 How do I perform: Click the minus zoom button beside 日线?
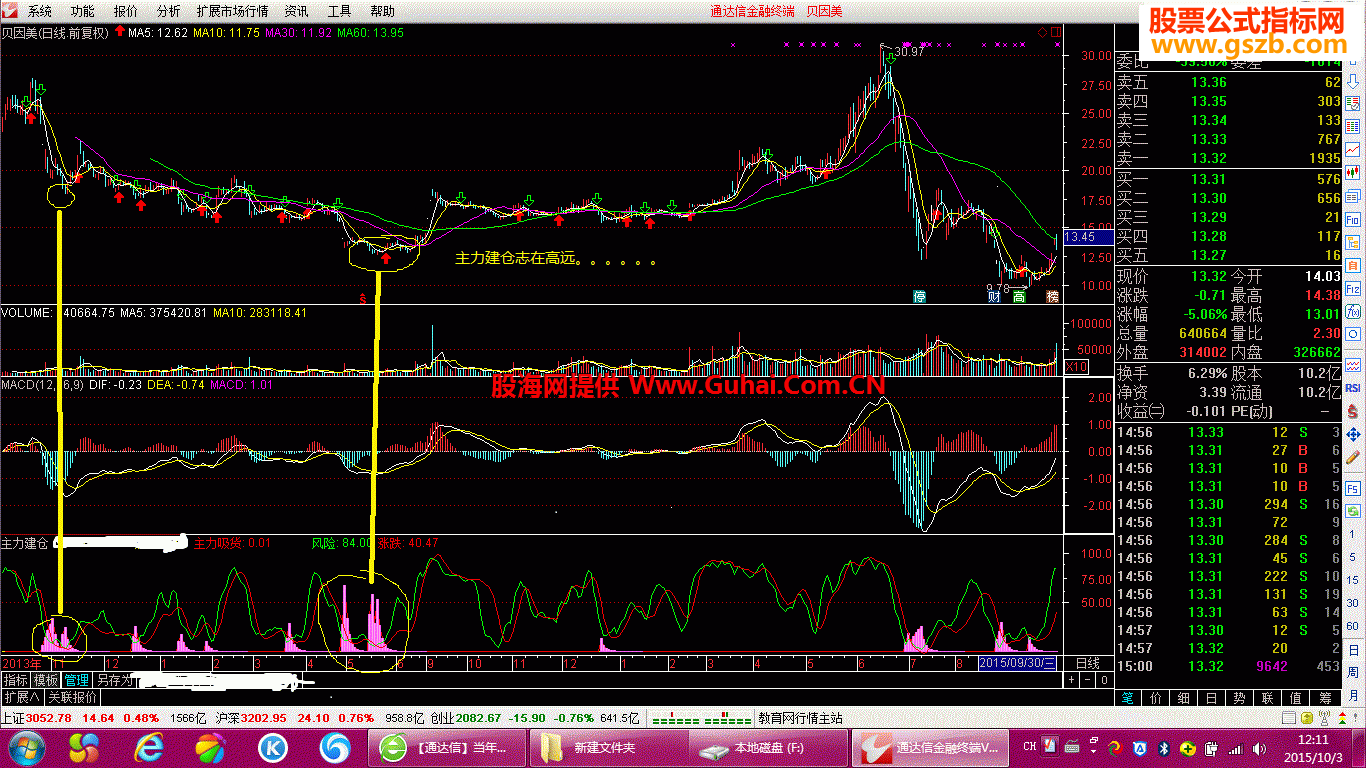point(1088,680)
